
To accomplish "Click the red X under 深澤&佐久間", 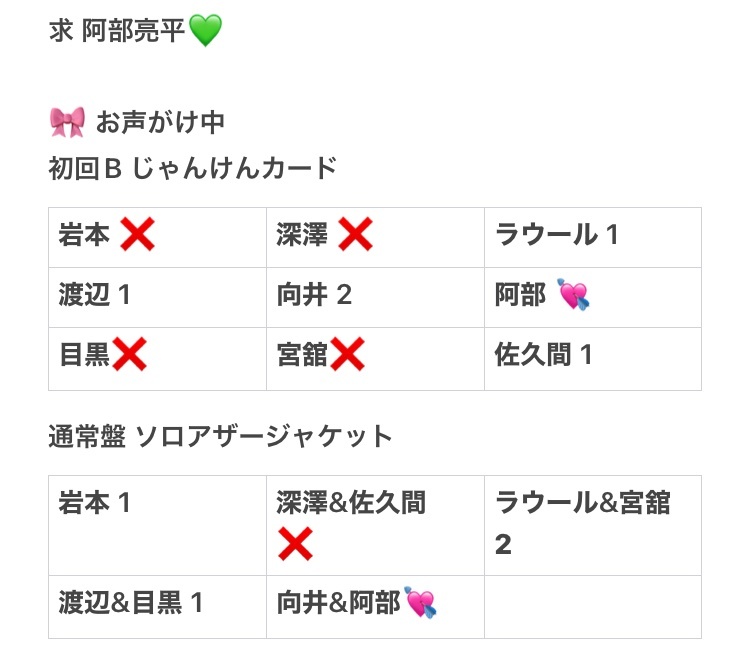I will tap(295, 544).
